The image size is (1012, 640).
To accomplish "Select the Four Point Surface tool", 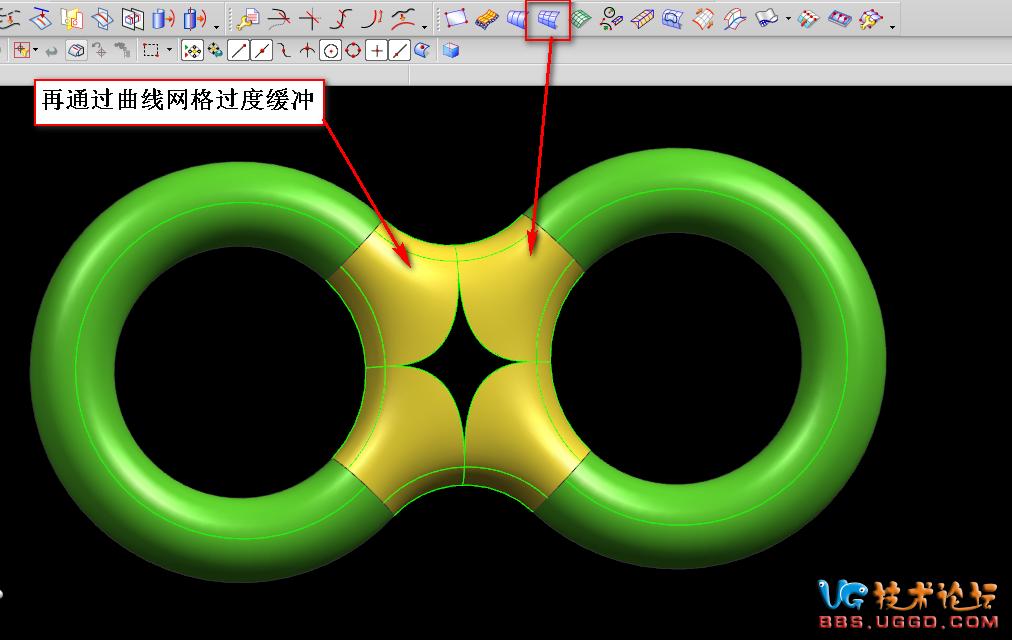I will tap(456, 19).
